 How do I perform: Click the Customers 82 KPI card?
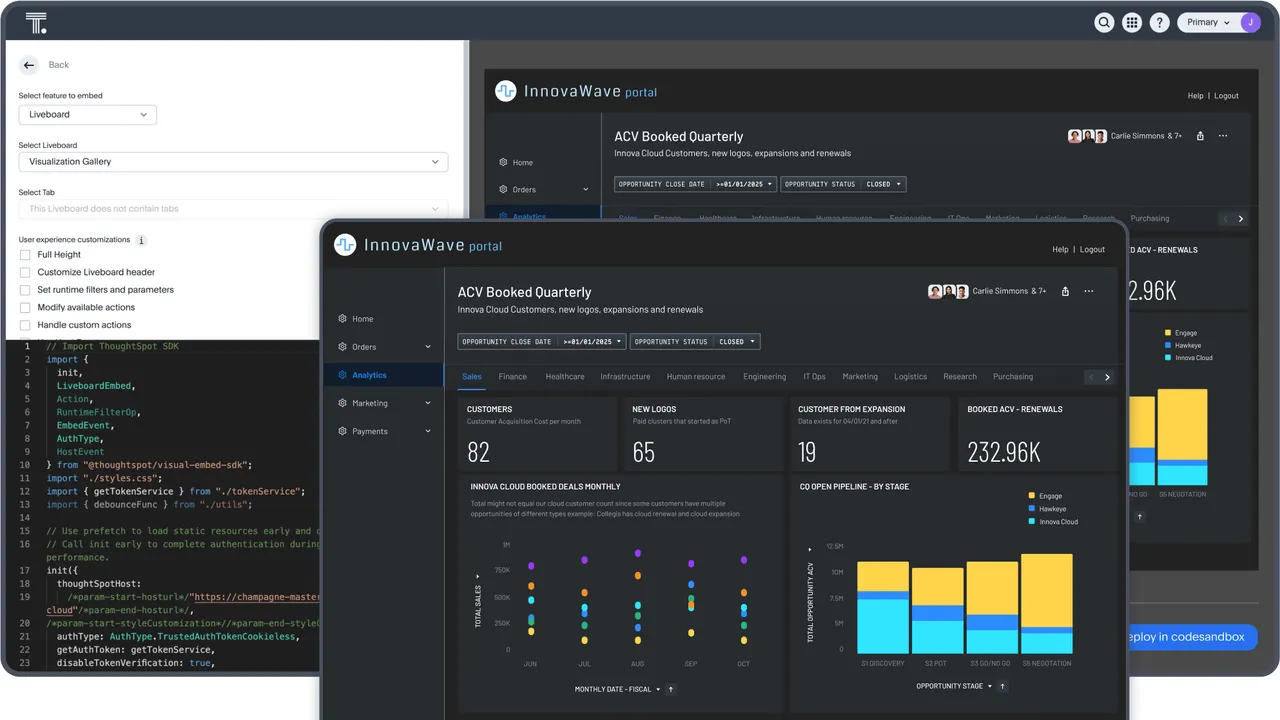click(538, 434)
